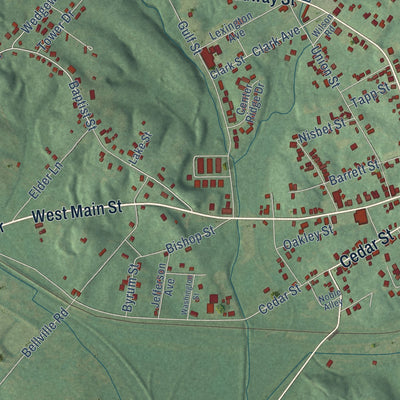Viewport: 400px width, 400px height.
Task: Click the Washington St label
Action: click(190, 294)
